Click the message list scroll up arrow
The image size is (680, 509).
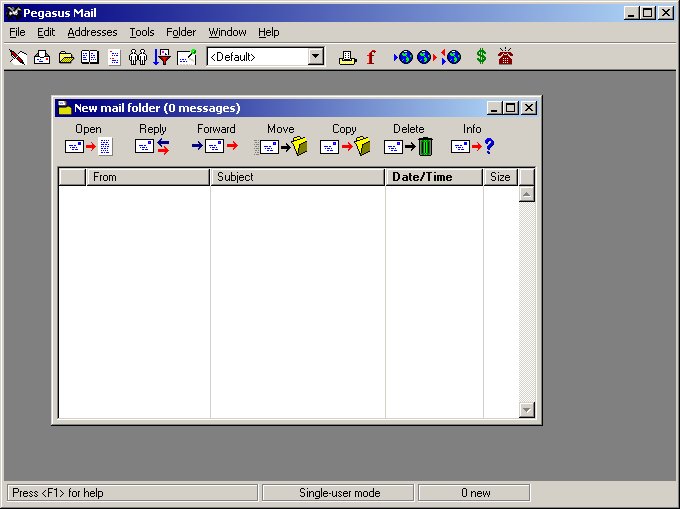pos(526,194)
